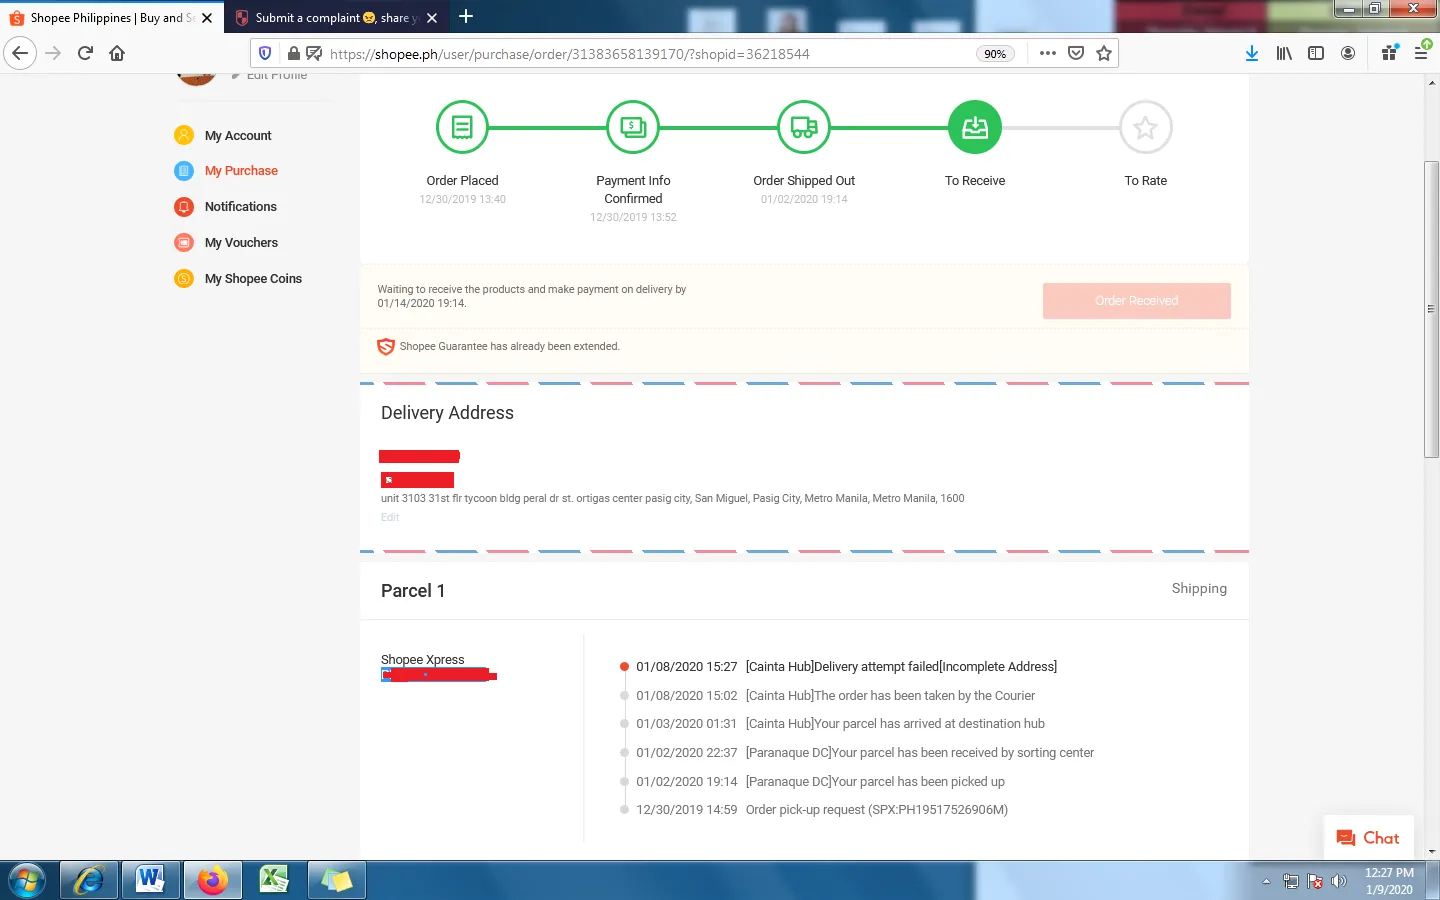The width and height of the screenshot is (1440, 900).
Task: Open Firefox library icon
Action: 1284,53
